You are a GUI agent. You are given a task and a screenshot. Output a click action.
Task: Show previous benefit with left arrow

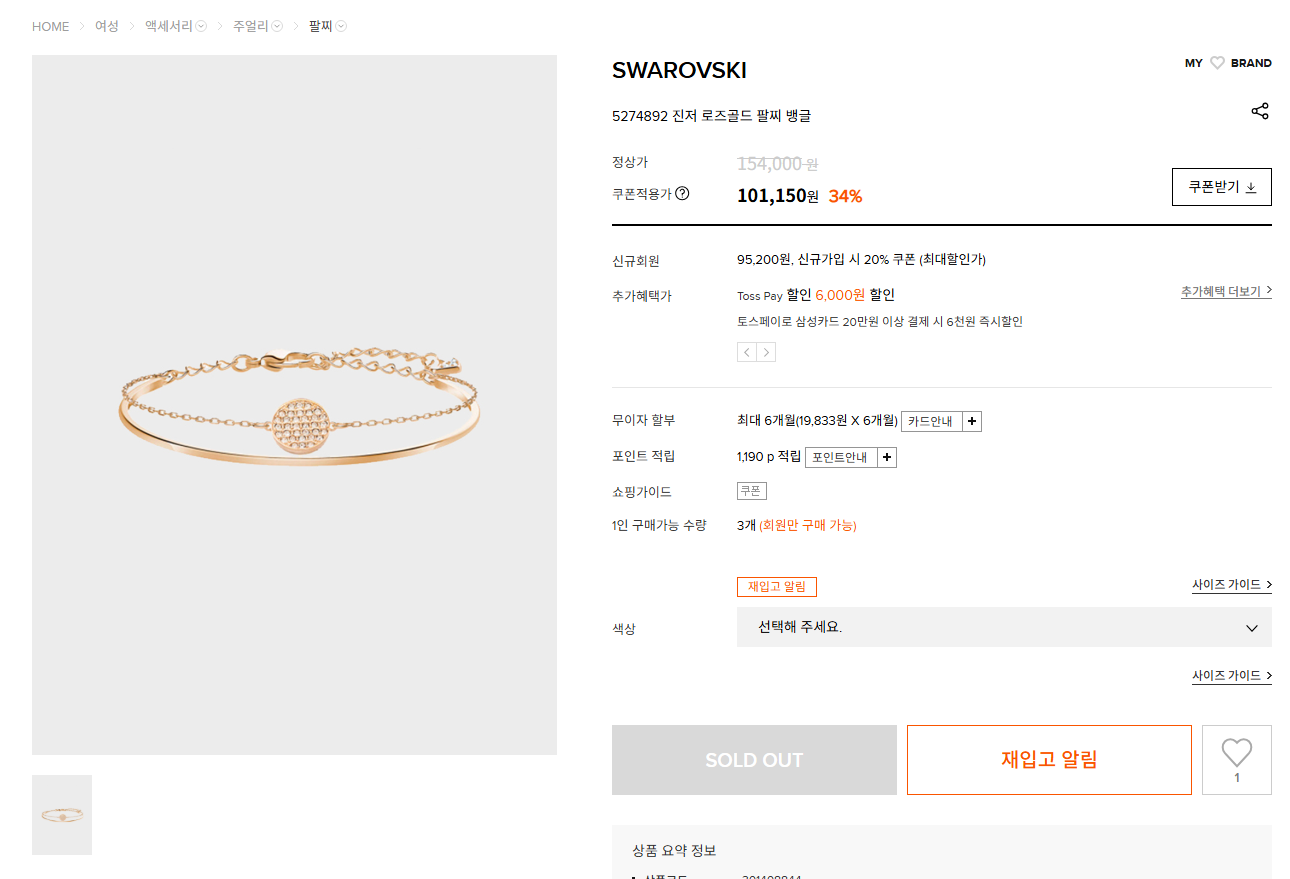click(747, 352)
